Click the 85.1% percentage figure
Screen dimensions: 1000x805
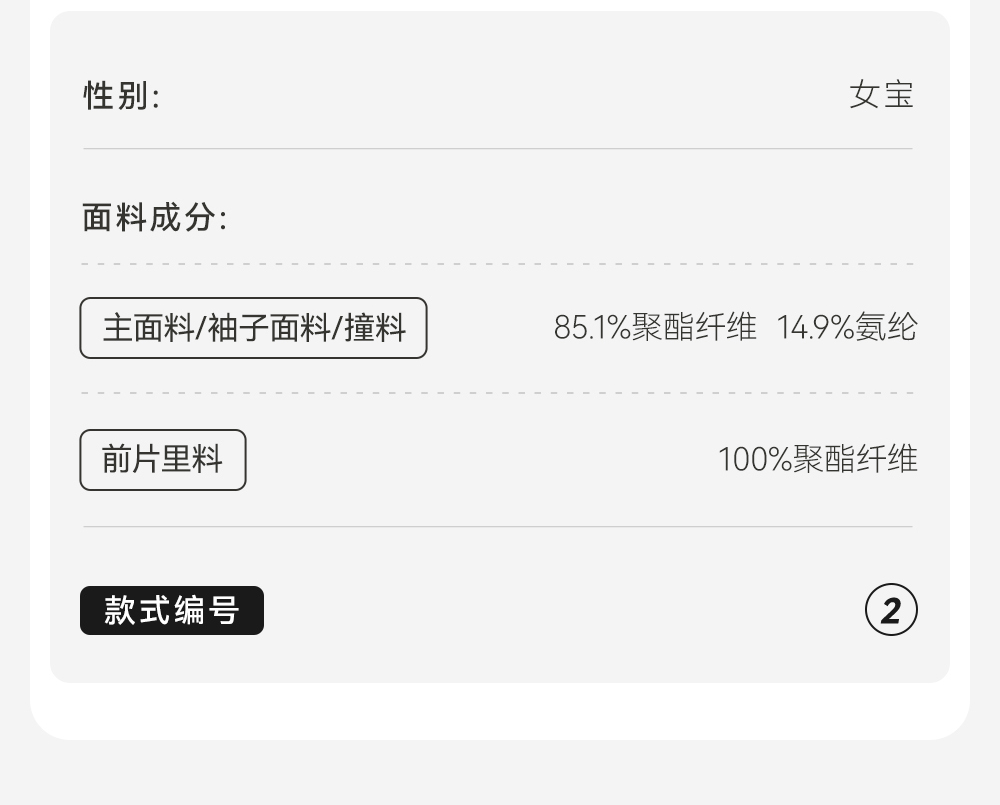coord(592,328)
